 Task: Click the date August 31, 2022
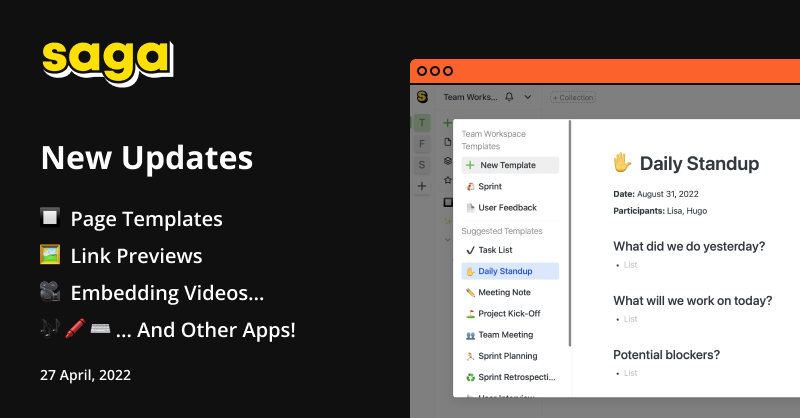point(667,194)
